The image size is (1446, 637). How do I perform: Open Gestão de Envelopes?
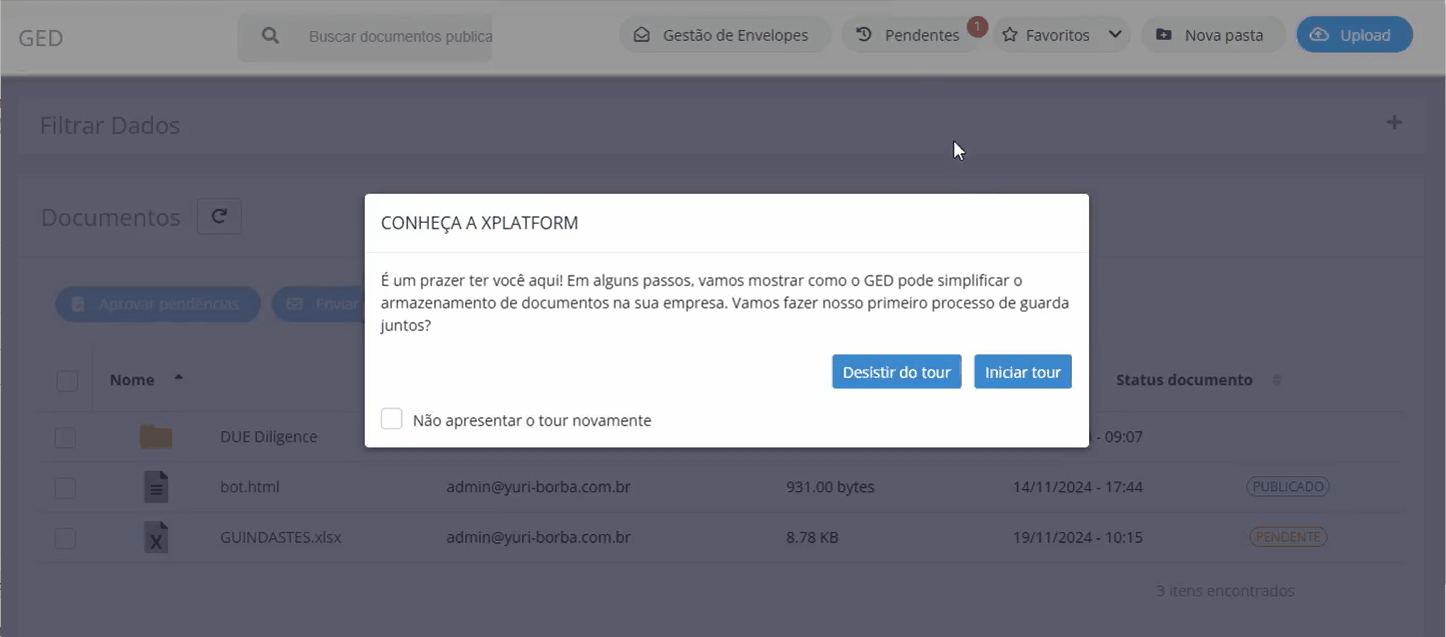(725, 35)
